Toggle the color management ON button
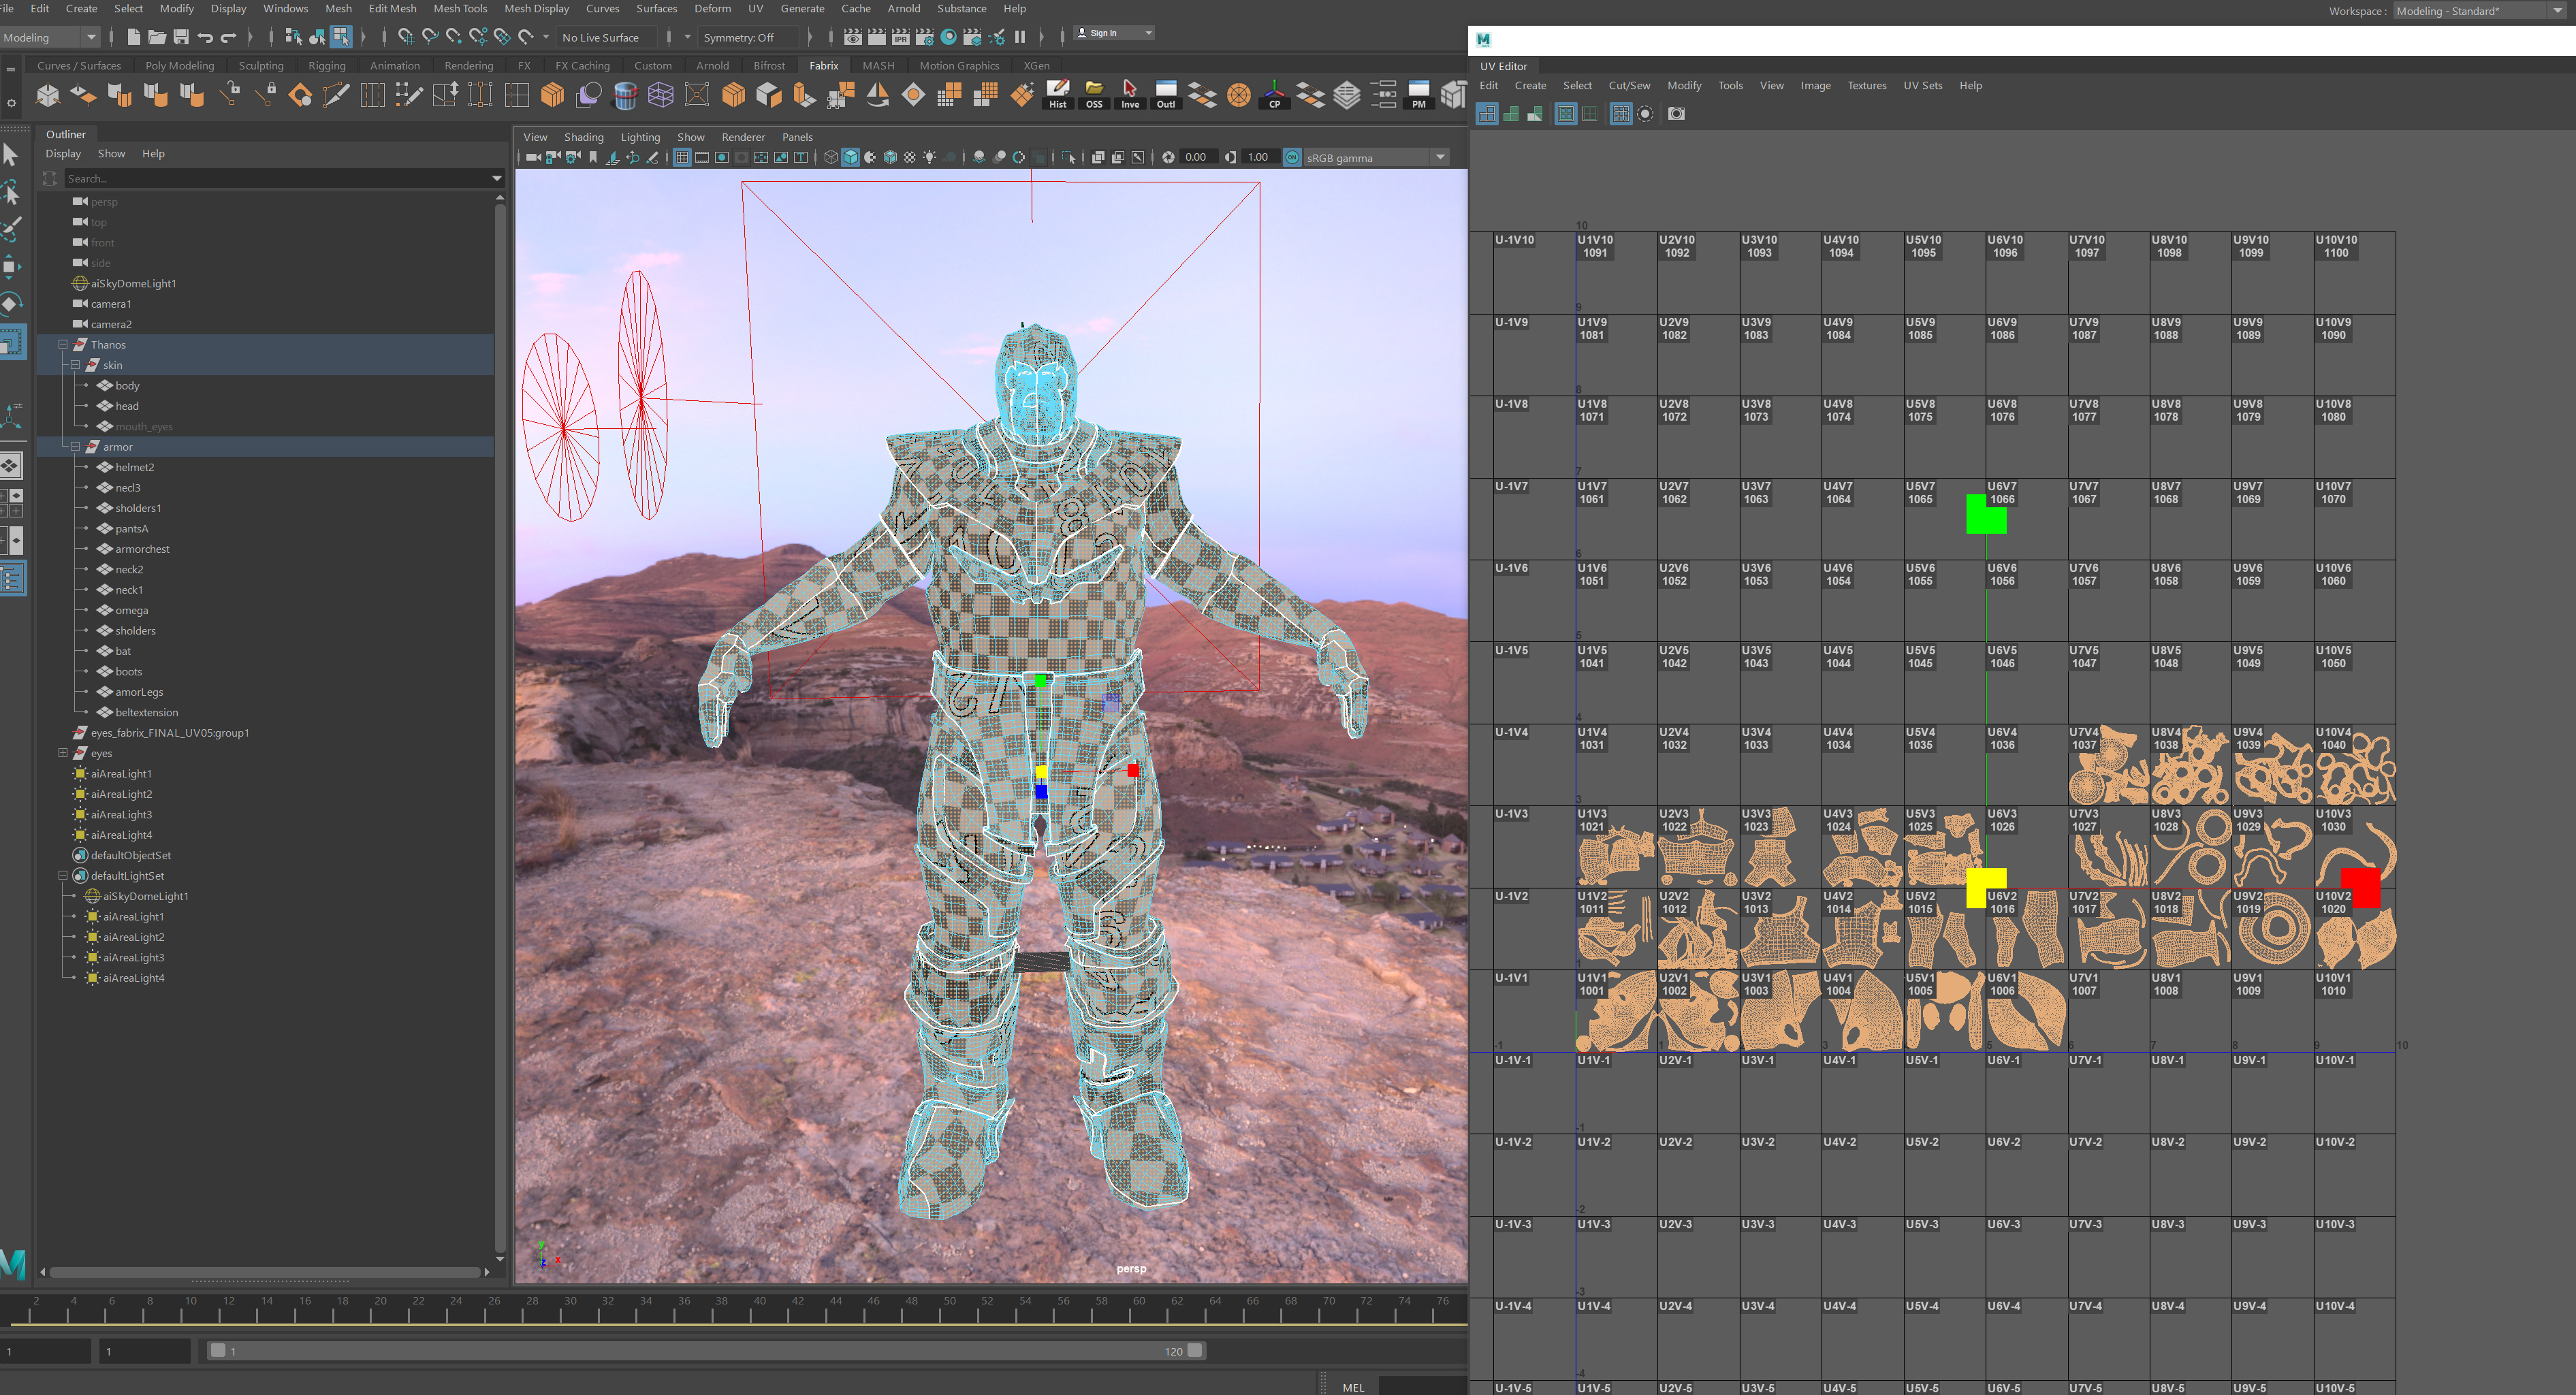 pyautogui.click(x=1292, y=157)
